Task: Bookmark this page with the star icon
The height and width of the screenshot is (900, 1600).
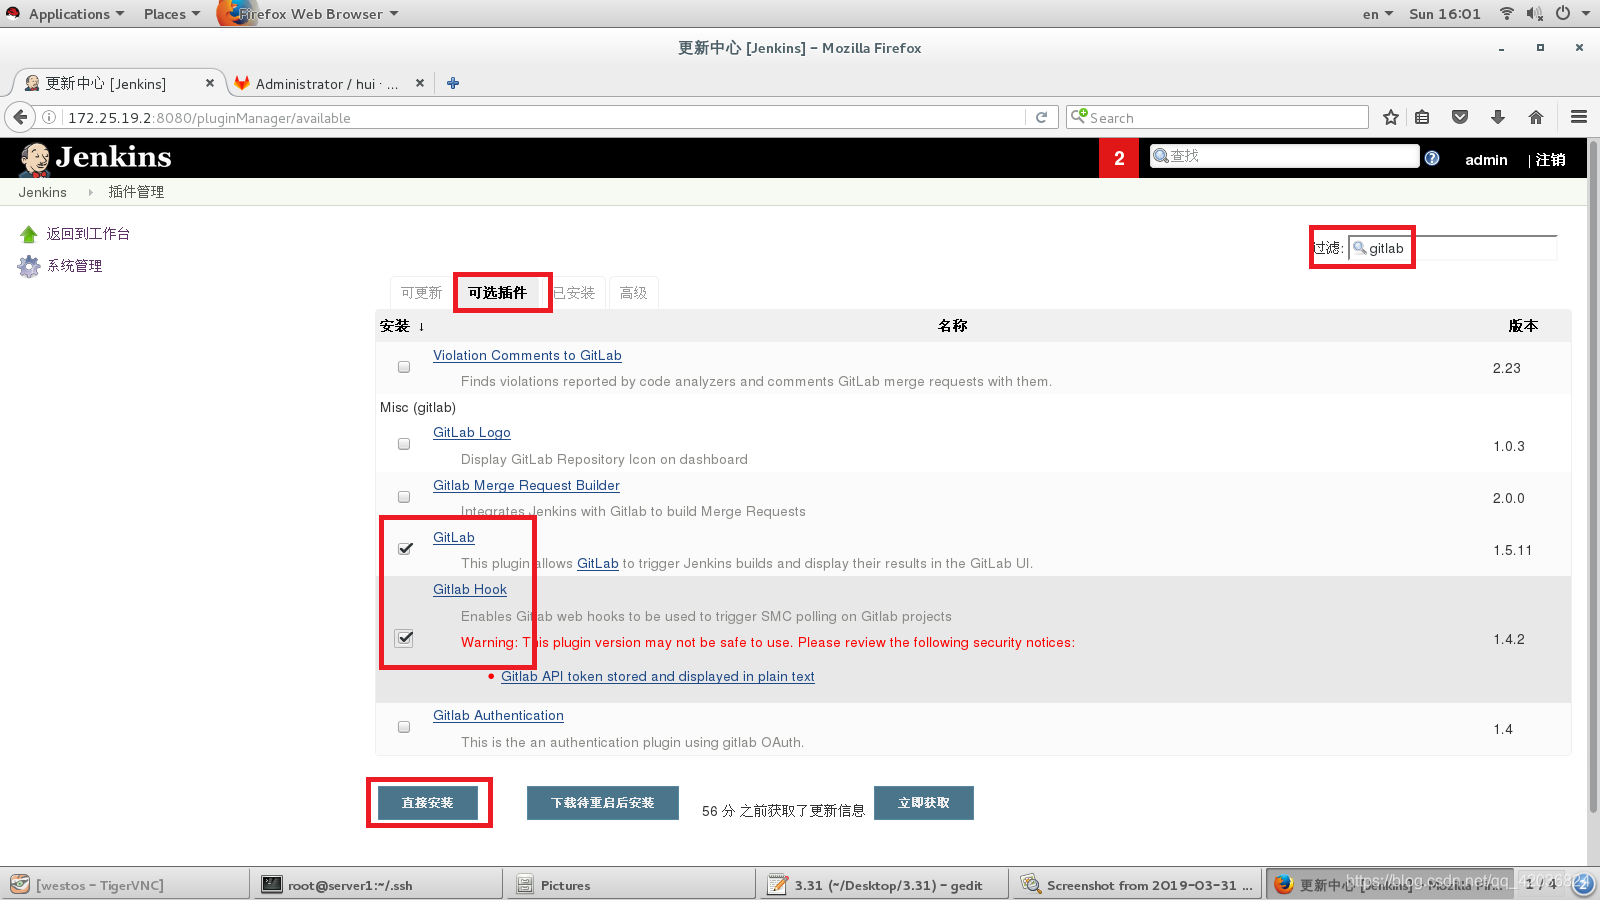Action: click(1390, 117)
